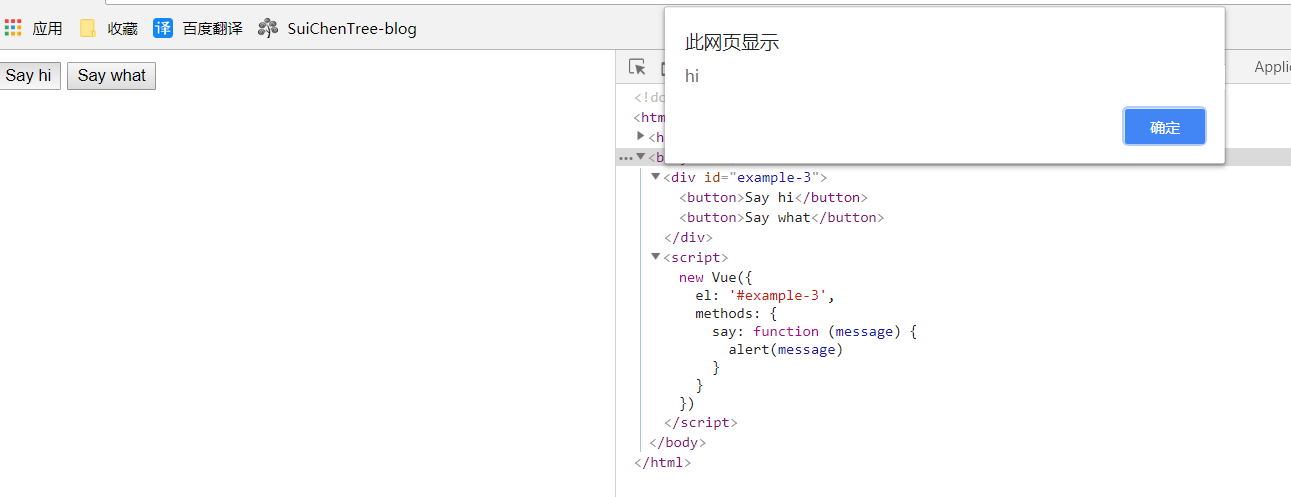
Task: Click the ellipsis beside the body node
Action: tap(625, 157)
